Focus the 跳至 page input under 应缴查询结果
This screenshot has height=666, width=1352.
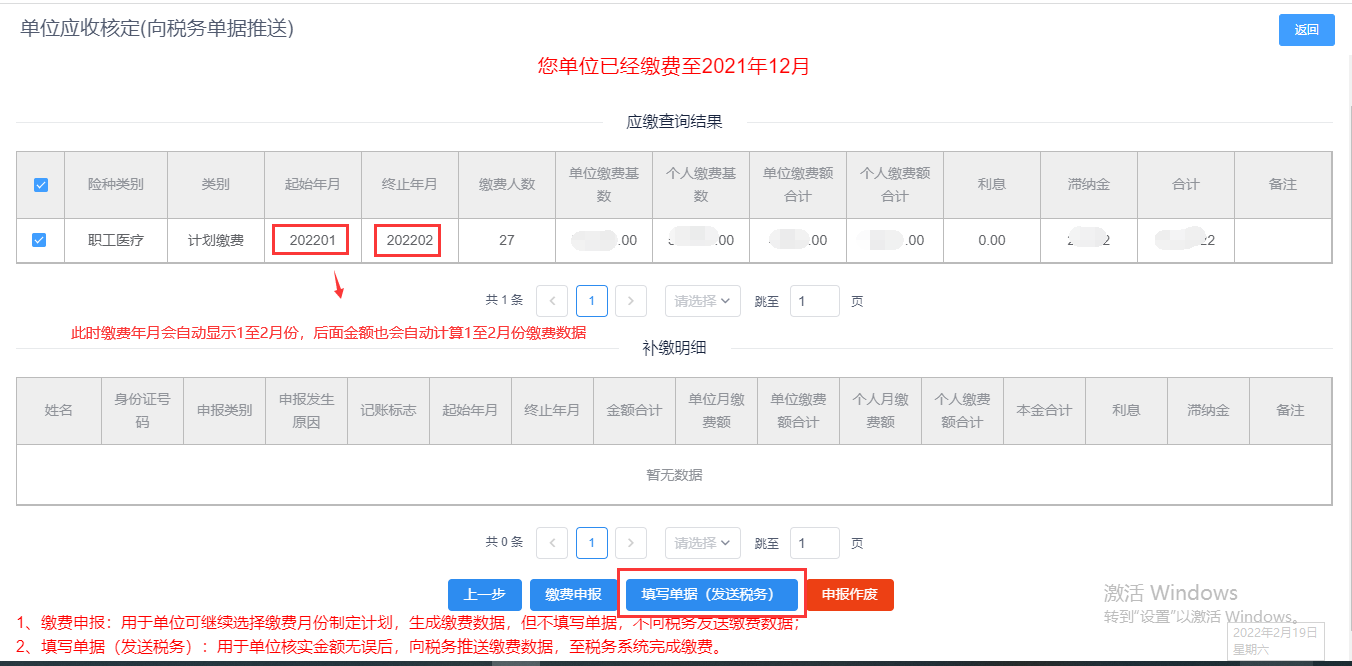click(814, 301)
